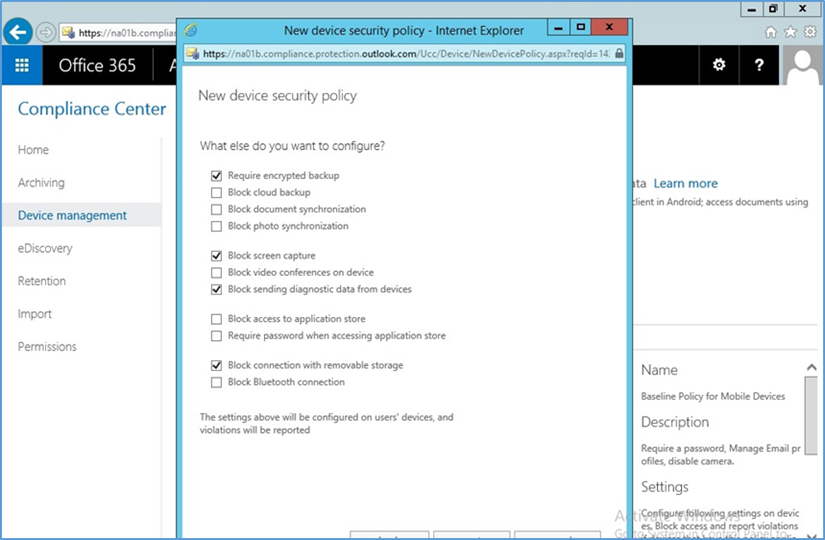
Task: Click the popup window address bar URL
Action: pyautogui.click(x=406, y=54)
